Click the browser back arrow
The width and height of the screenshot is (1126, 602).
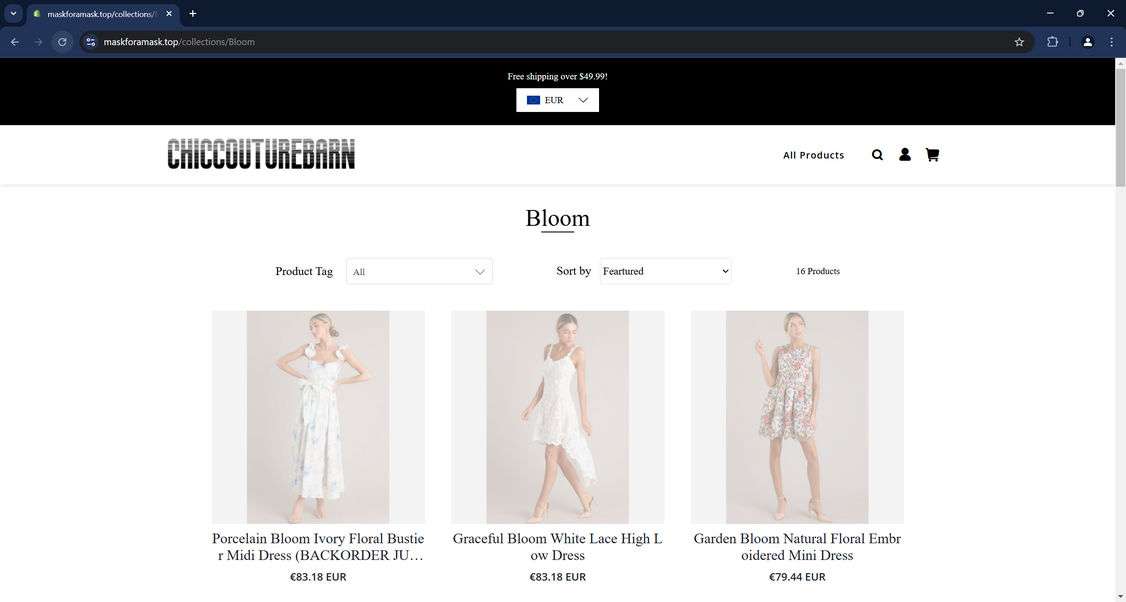coord(15,42)
